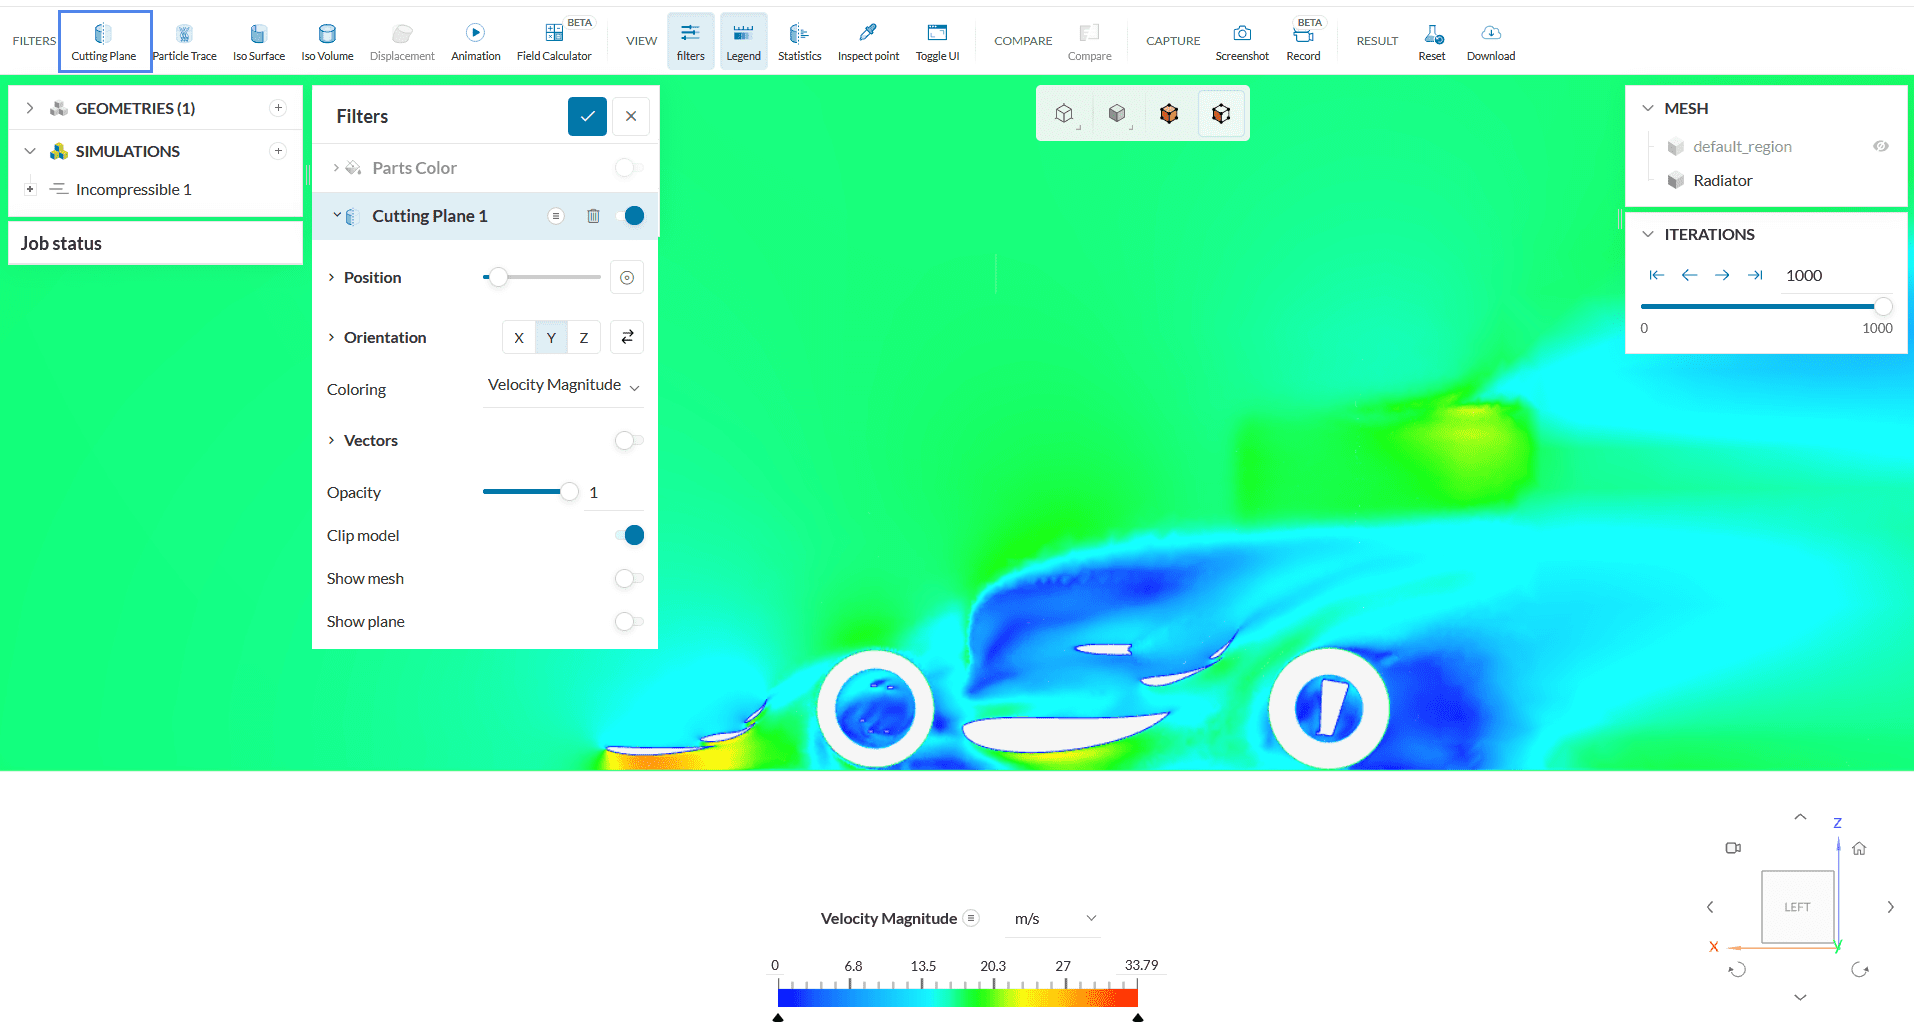Select the Radiator mesh entry

click(1722, 181)
